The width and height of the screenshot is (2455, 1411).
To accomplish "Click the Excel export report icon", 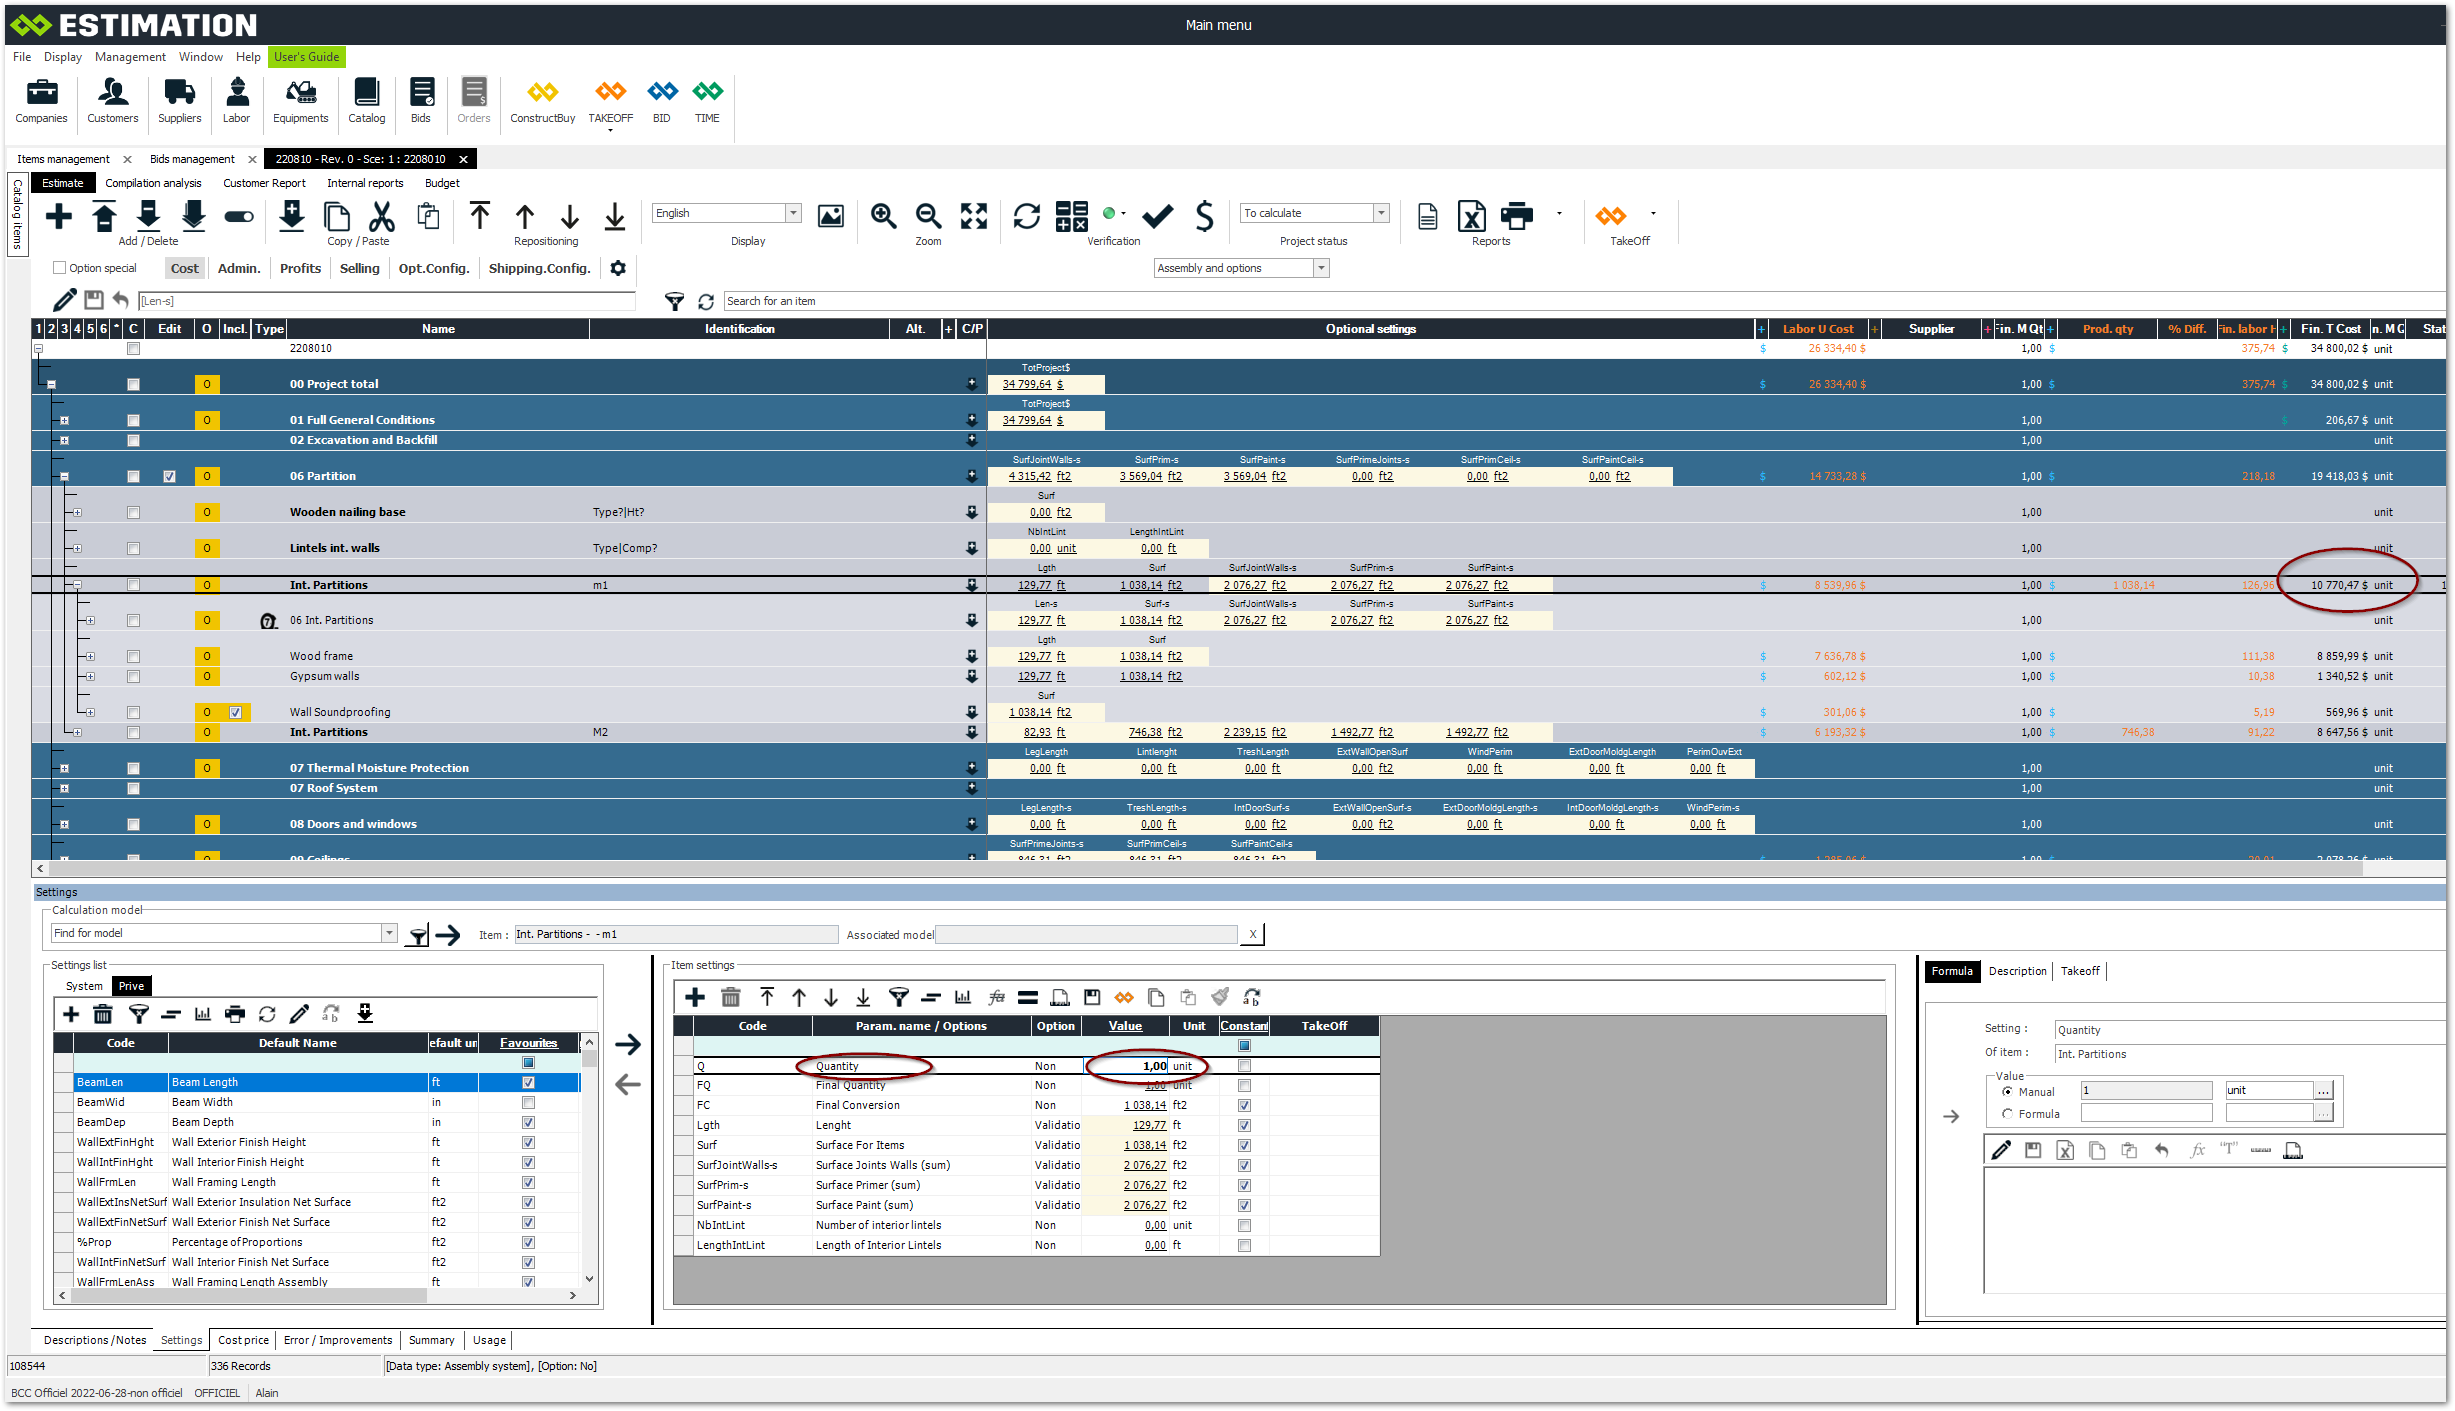I will pyautogui.click(x=1472, y=216).
